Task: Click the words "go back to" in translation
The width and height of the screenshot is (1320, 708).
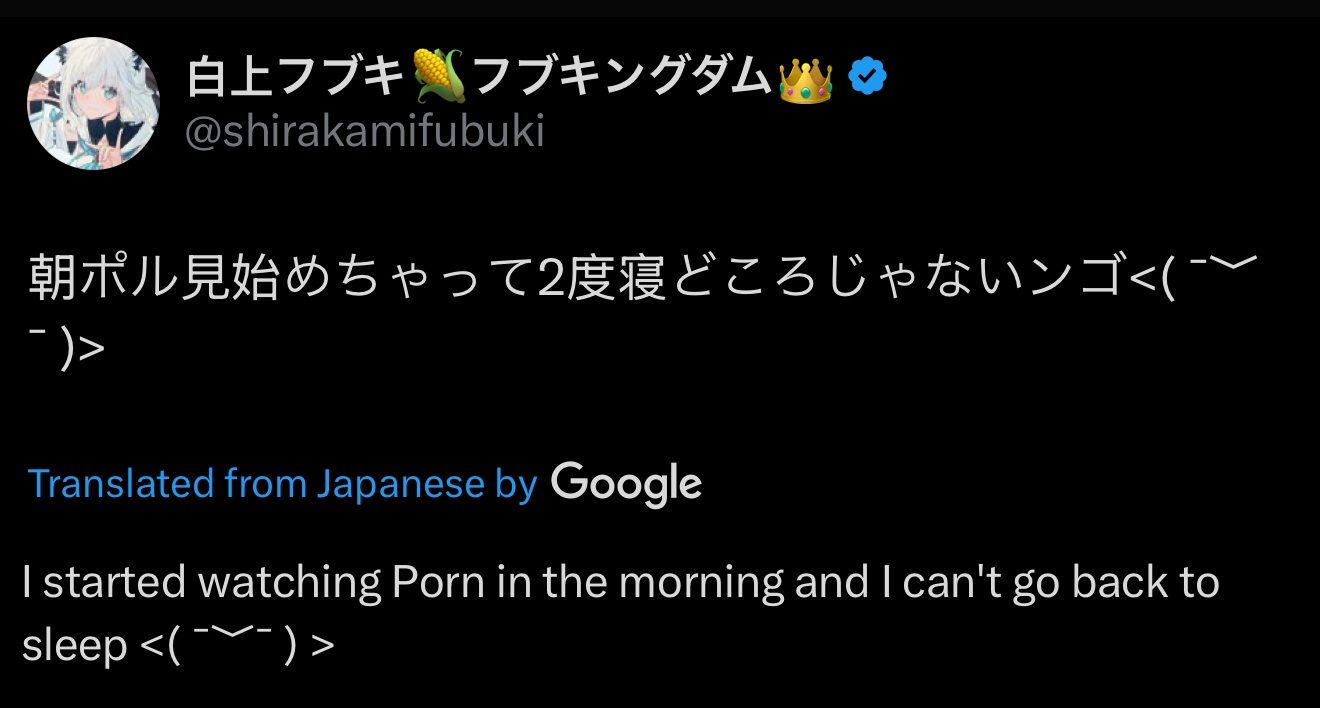Action: pos(1116,583)
